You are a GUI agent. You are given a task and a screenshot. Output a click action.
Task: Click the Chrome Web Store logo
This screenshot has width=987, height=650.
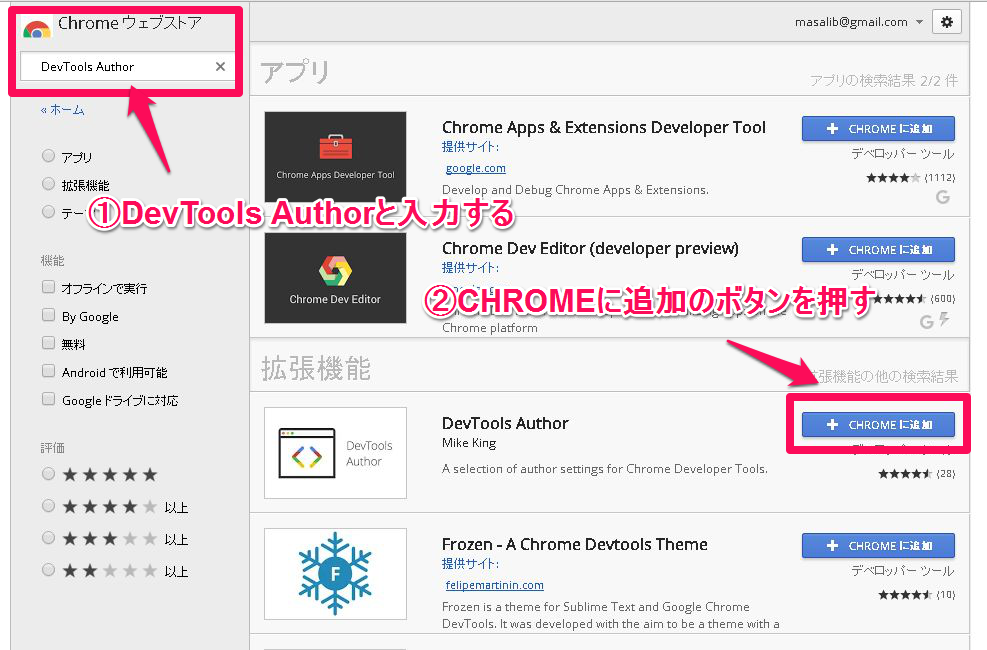[x=37, y=28]
